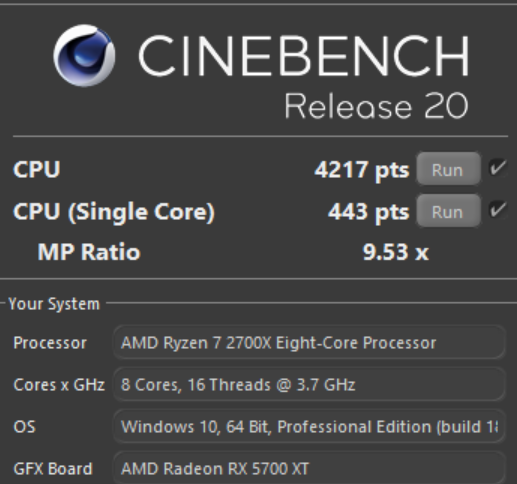Click the Processor label
Screen dimensions: 517x484
coord(50,343)
